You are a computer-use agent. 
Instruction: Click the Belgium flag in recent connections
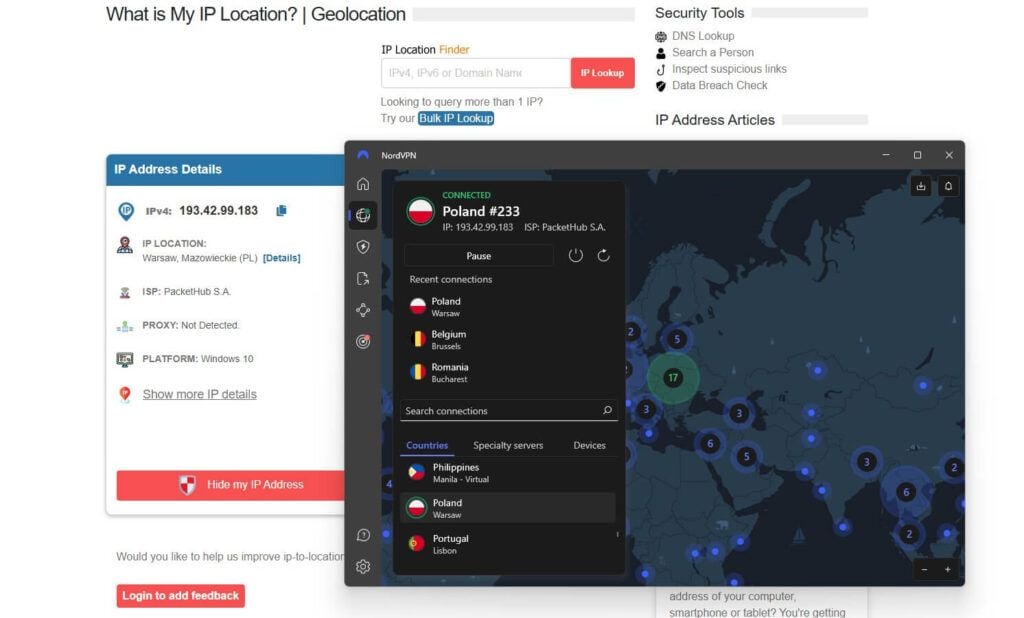(418, 339)
